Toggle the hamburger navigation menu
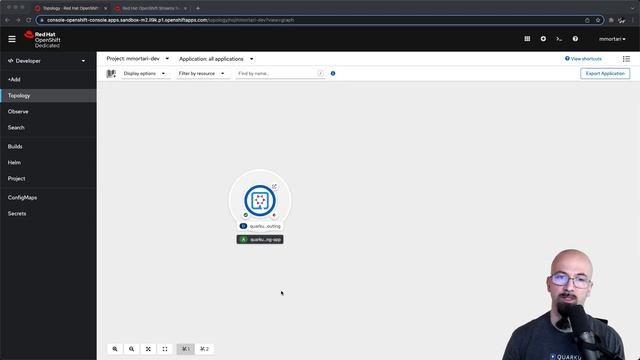This screenshot has width=640, height=360. tap(12, 39)
